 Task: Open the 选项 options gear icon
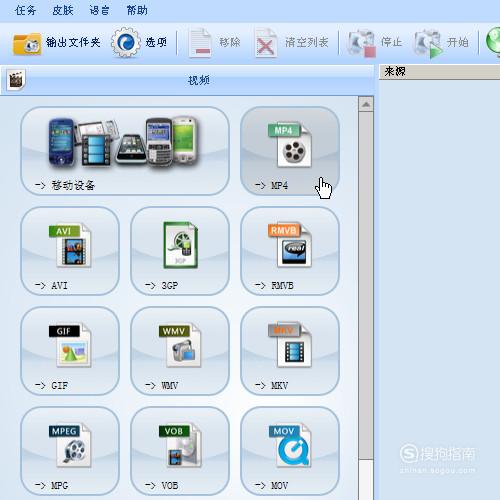coord(125,43)
